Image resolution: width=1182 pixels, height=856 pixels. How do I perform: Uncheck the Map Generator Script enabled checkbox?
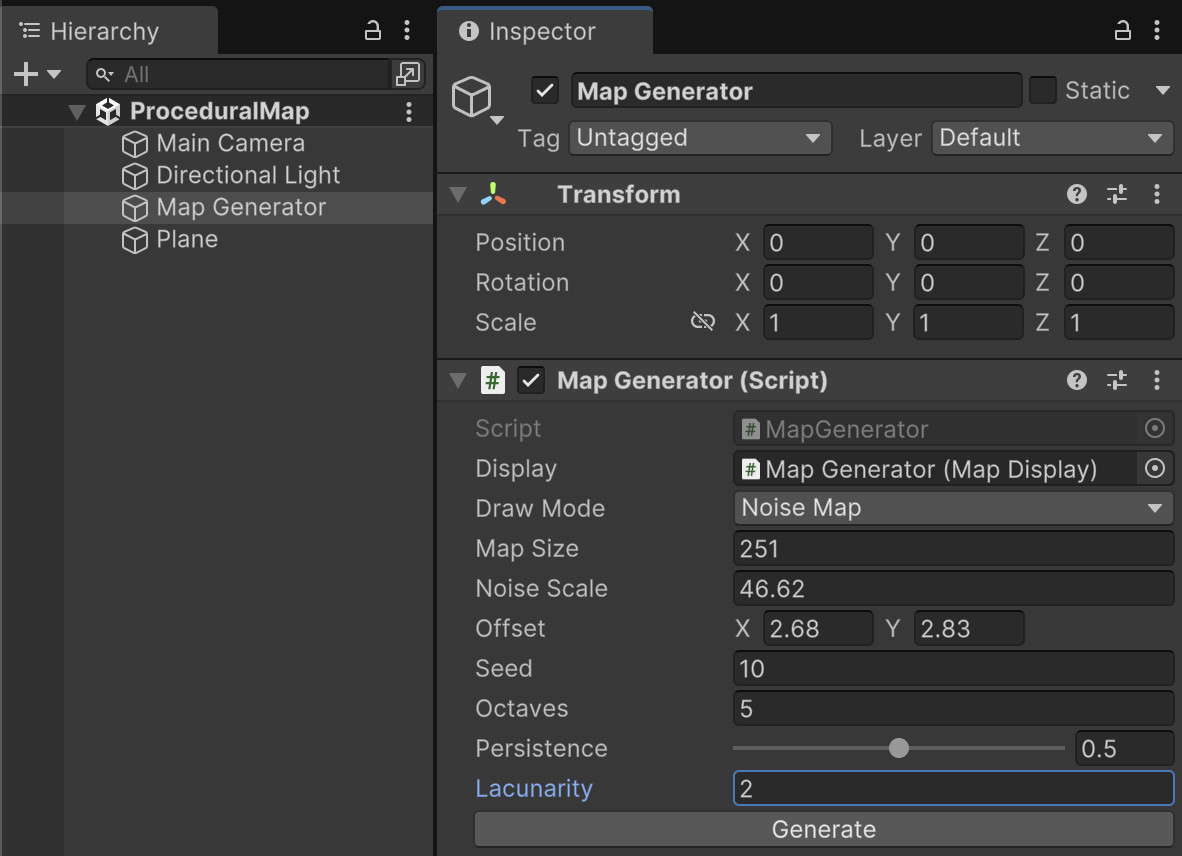[x=531, y=380]
